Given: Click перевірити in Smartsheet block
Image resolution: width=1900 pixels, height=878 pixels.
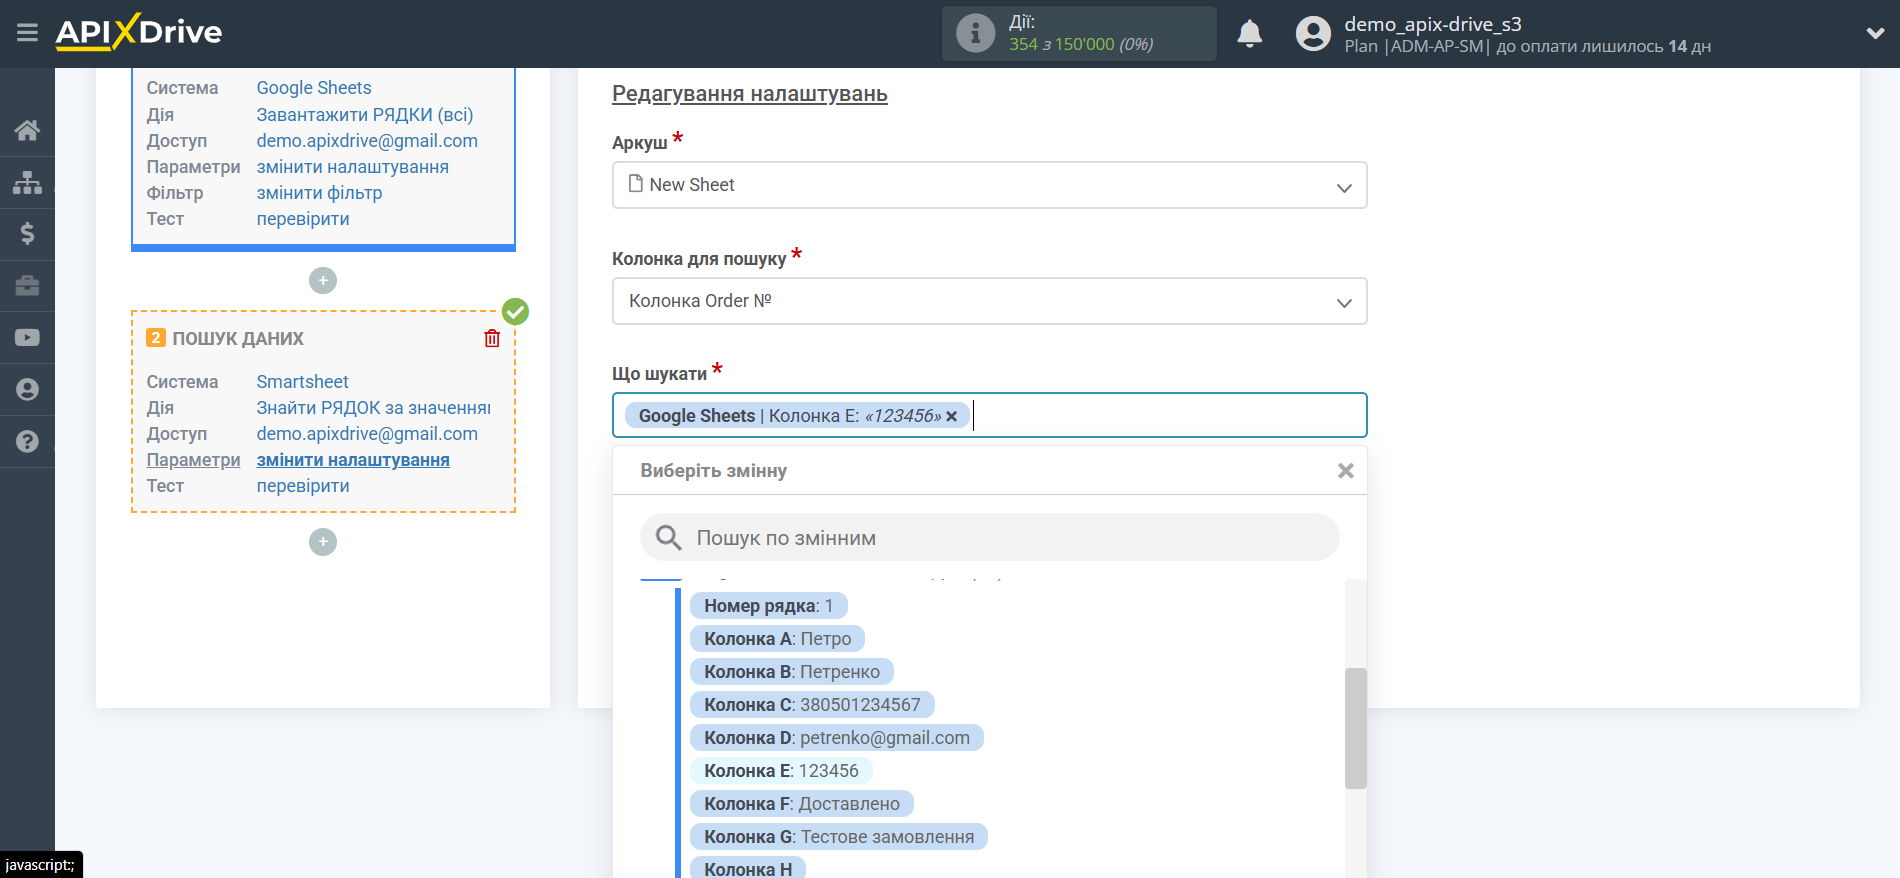Looking at the screenshot, I should point(303,486).
